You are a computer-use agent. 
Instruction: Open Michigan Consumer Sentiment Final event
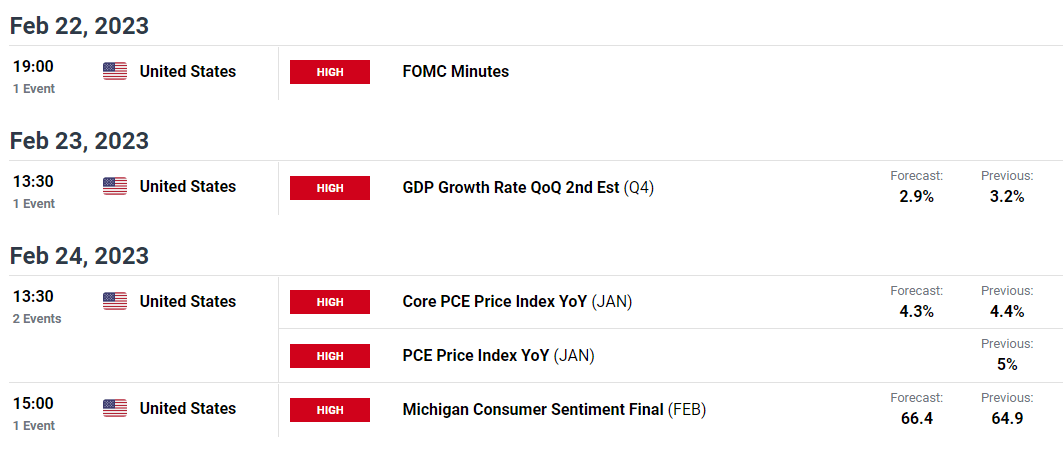coord(555,410)
